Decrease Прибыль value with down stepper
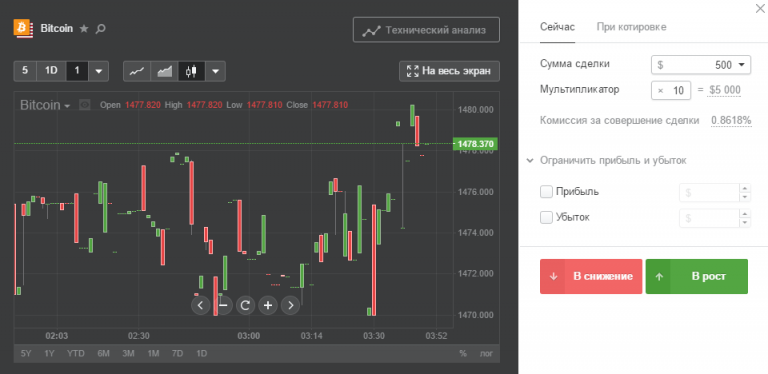 (744, 197)
